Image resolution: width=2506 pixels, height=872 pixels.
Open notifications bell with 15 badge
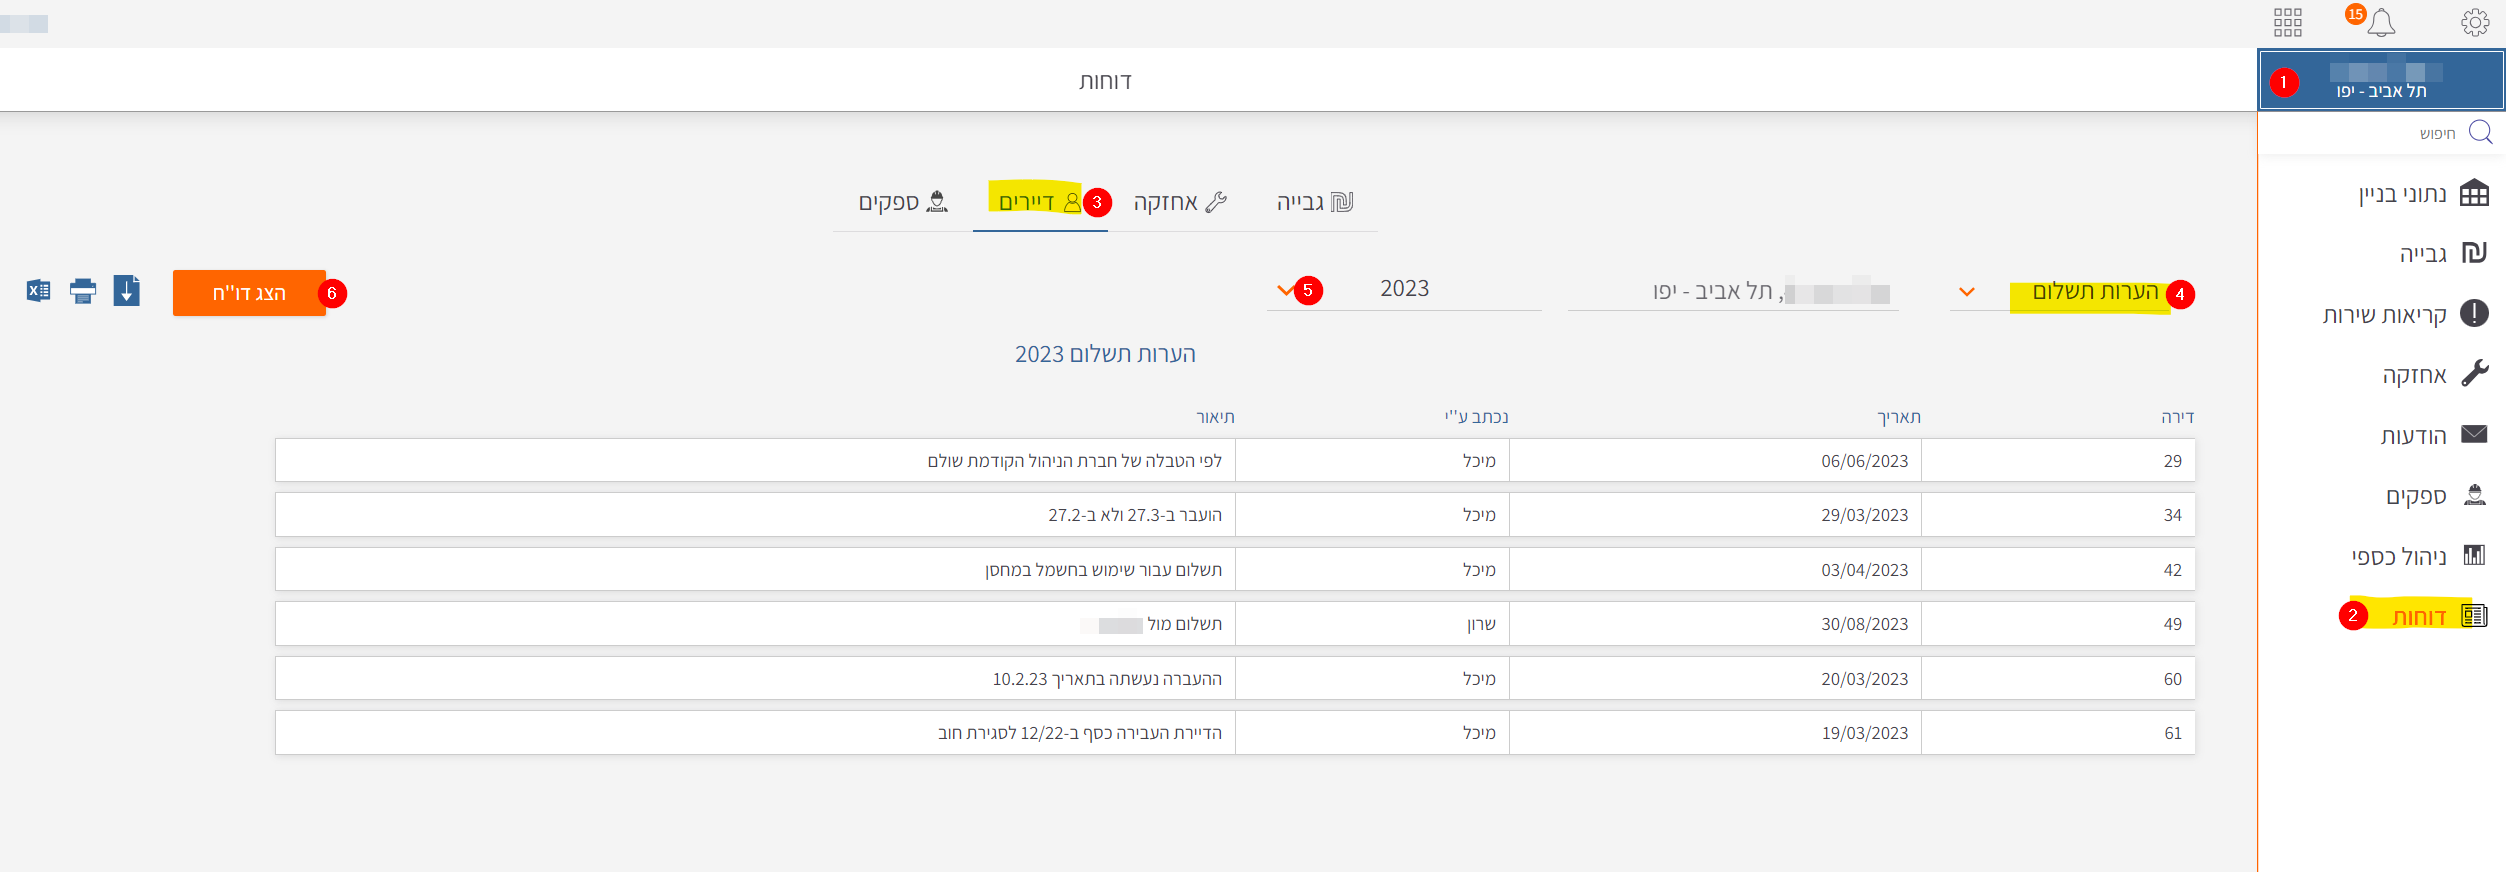point(2381,22)
